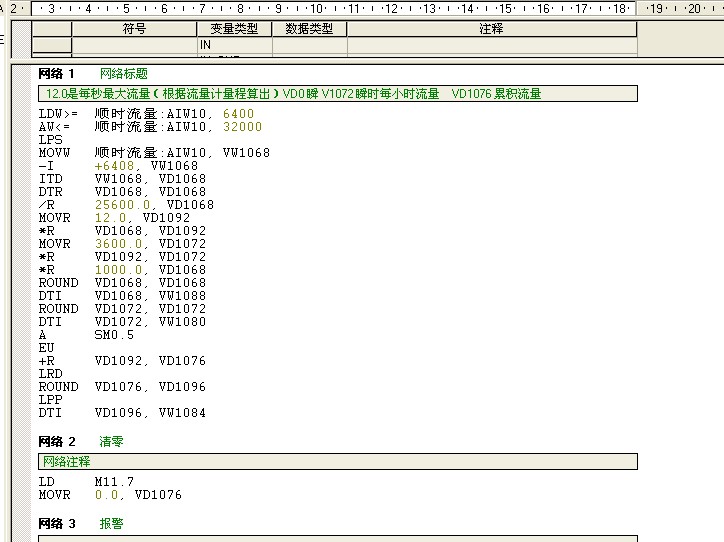
Task: Select the 网络 2 label
Action: point(57,441)
